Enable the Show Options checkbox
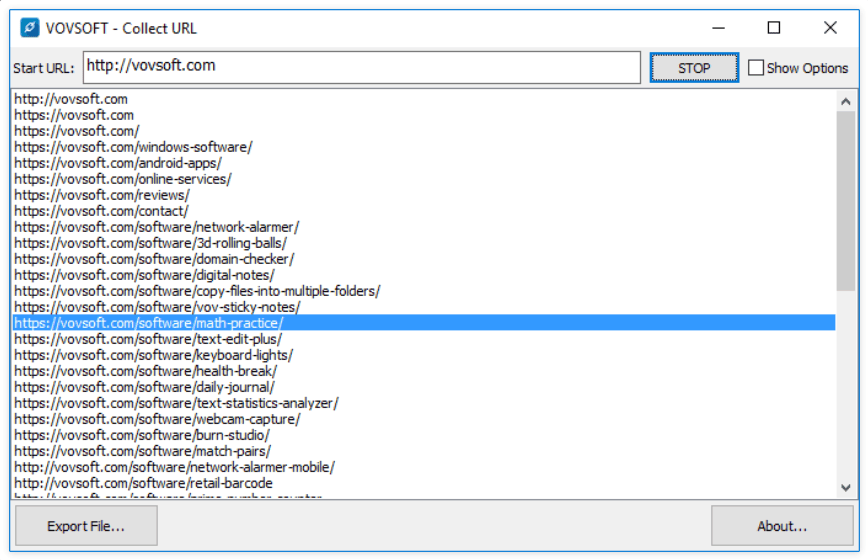This screenshot has width=868, height=560. tap(756, 68)
